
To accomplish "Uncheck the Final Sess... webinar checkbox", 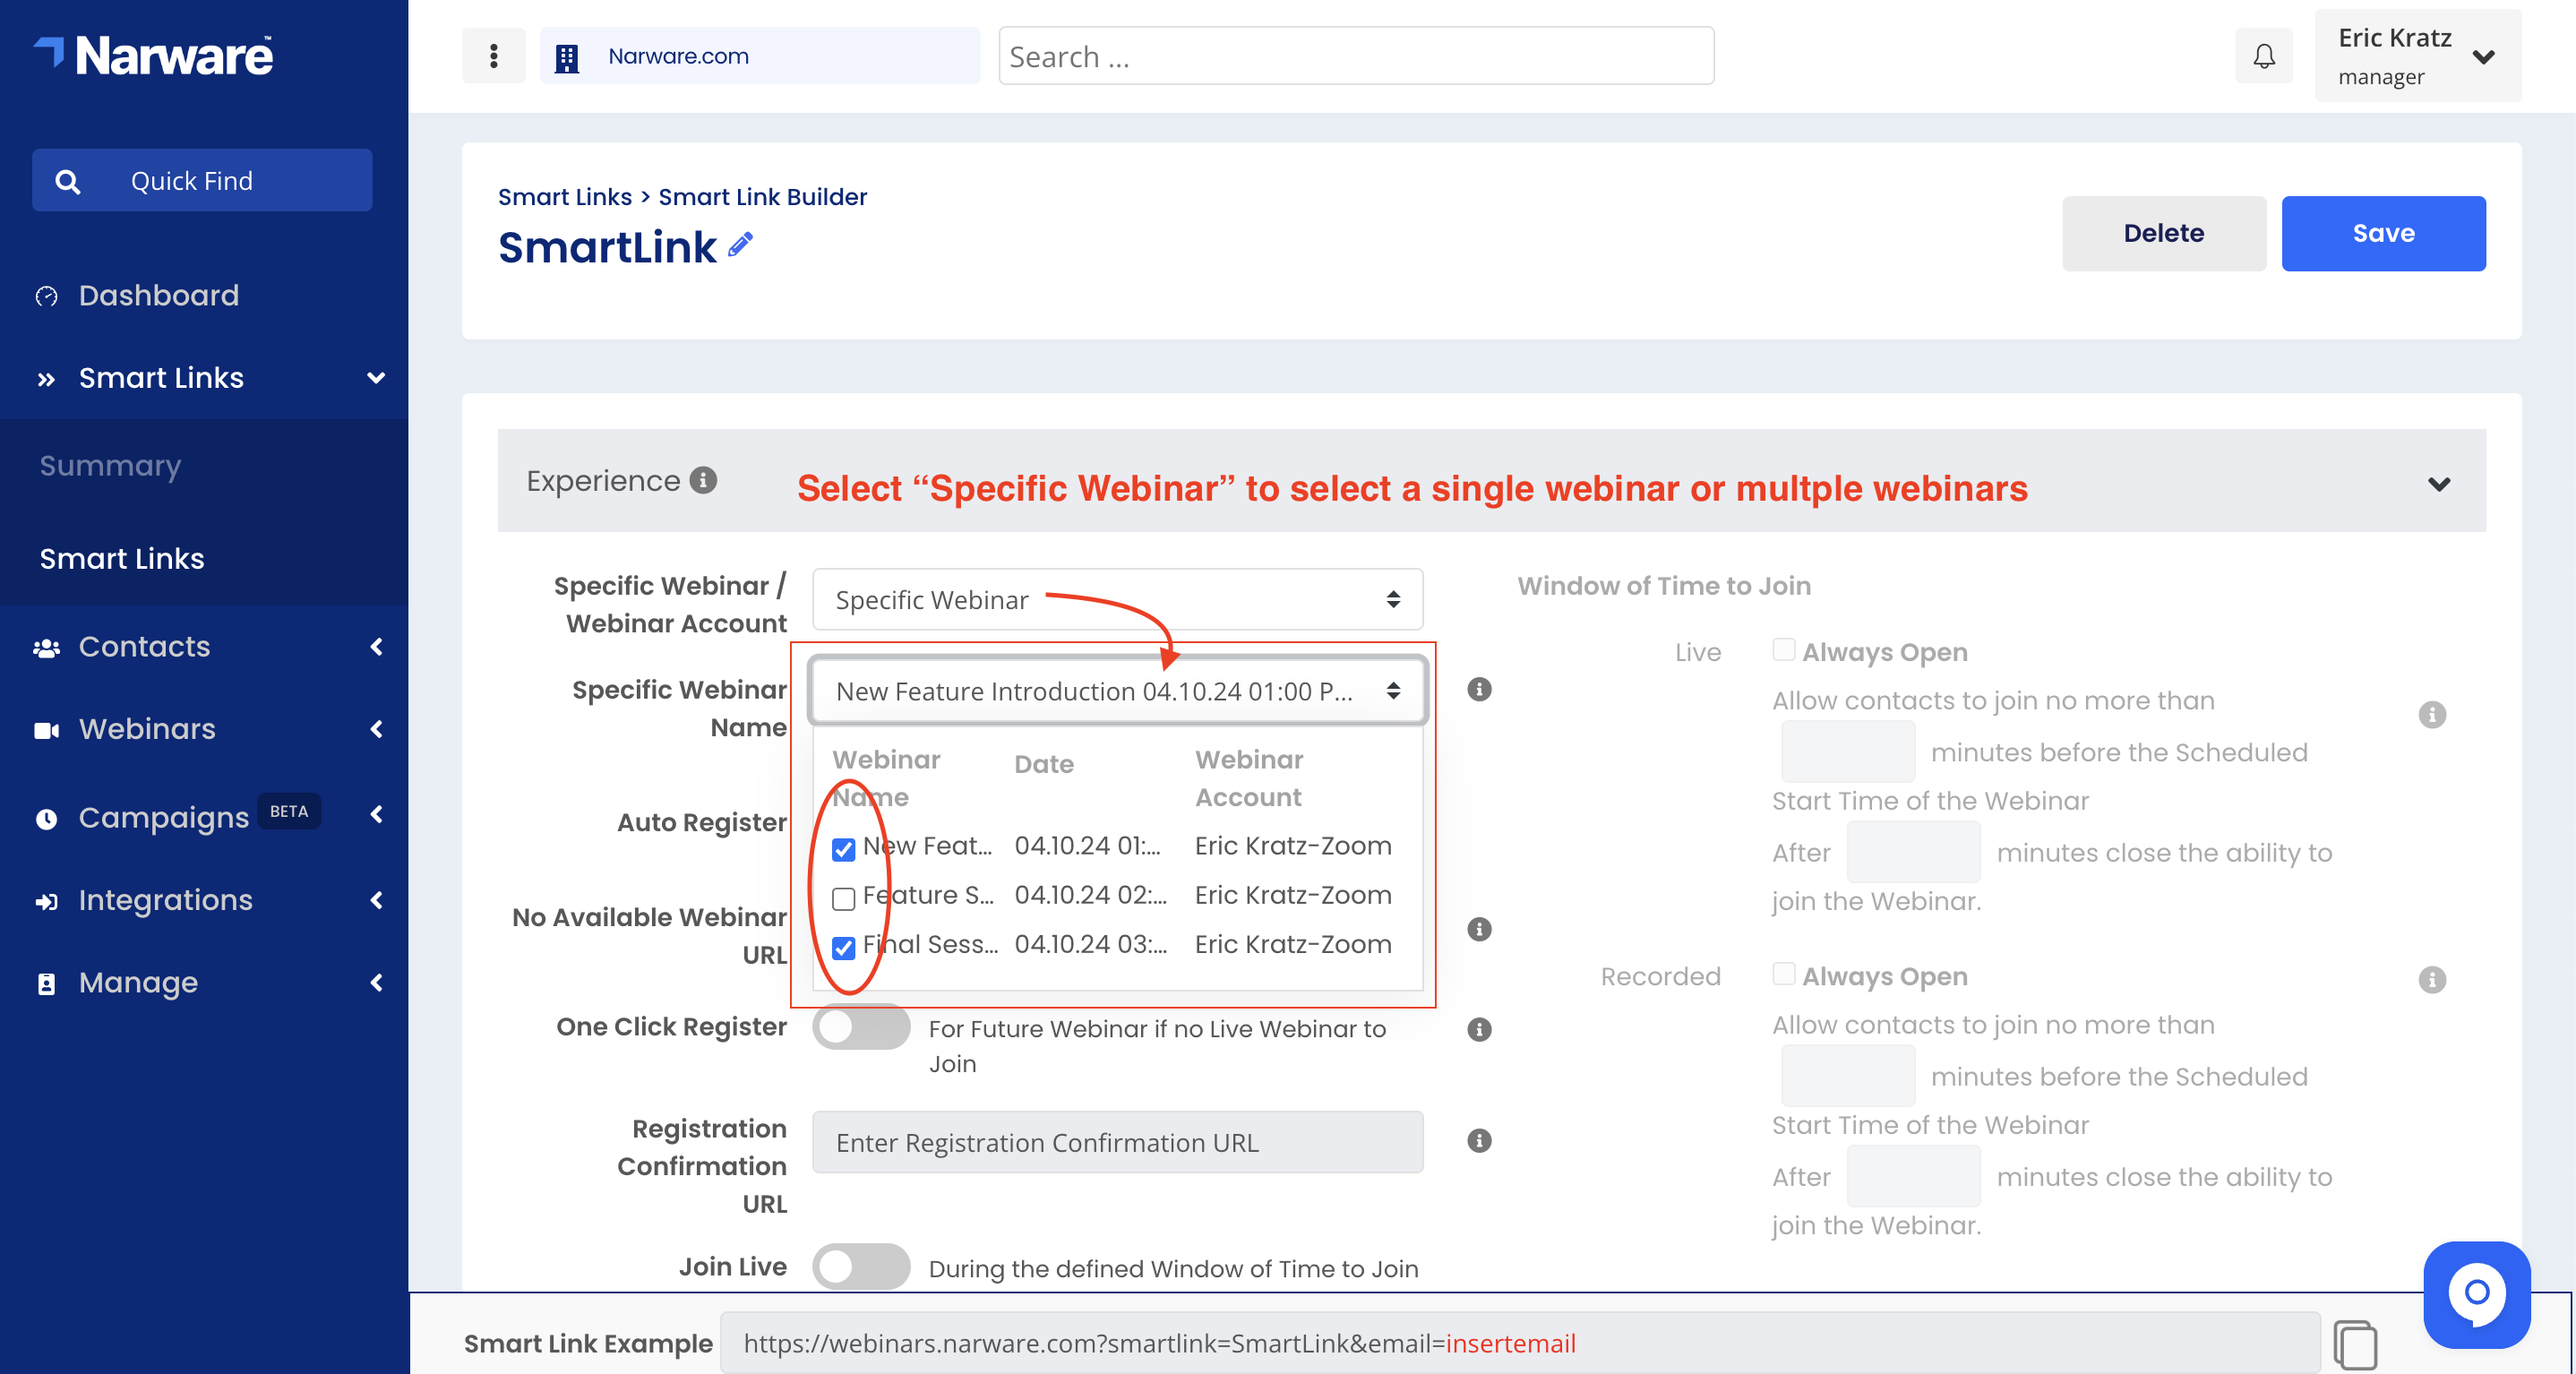I will pyautogui.click(x=843, y=947).
